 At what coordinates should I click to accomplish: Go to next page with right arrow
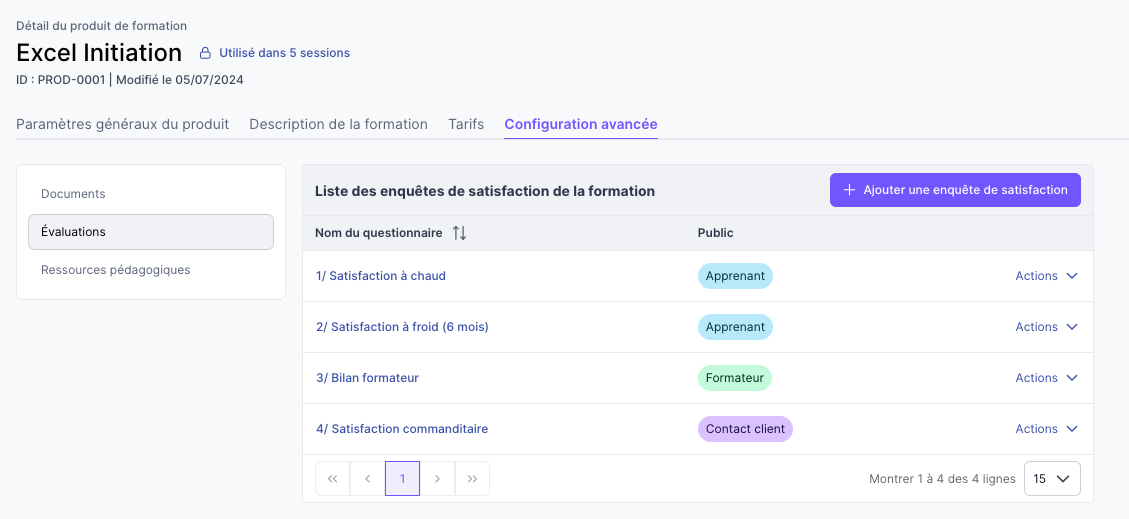click(437, 479)
